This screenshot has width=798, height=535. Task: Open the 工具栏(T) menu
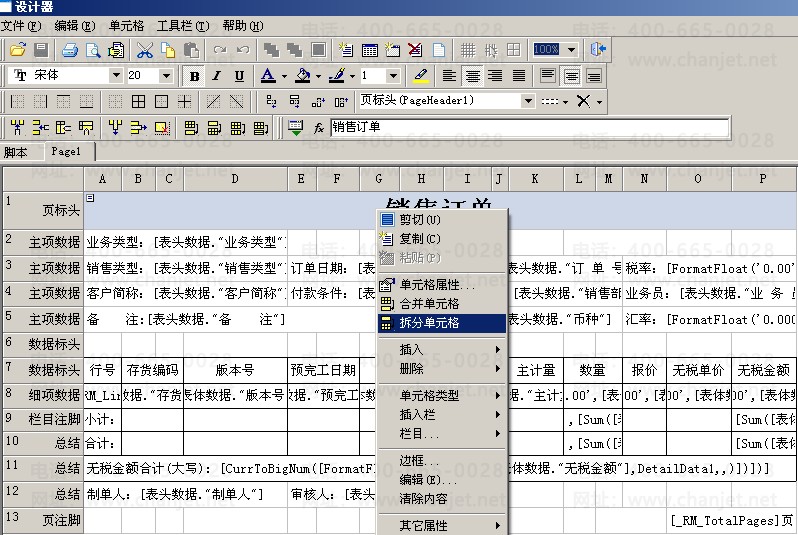[183, 25]
